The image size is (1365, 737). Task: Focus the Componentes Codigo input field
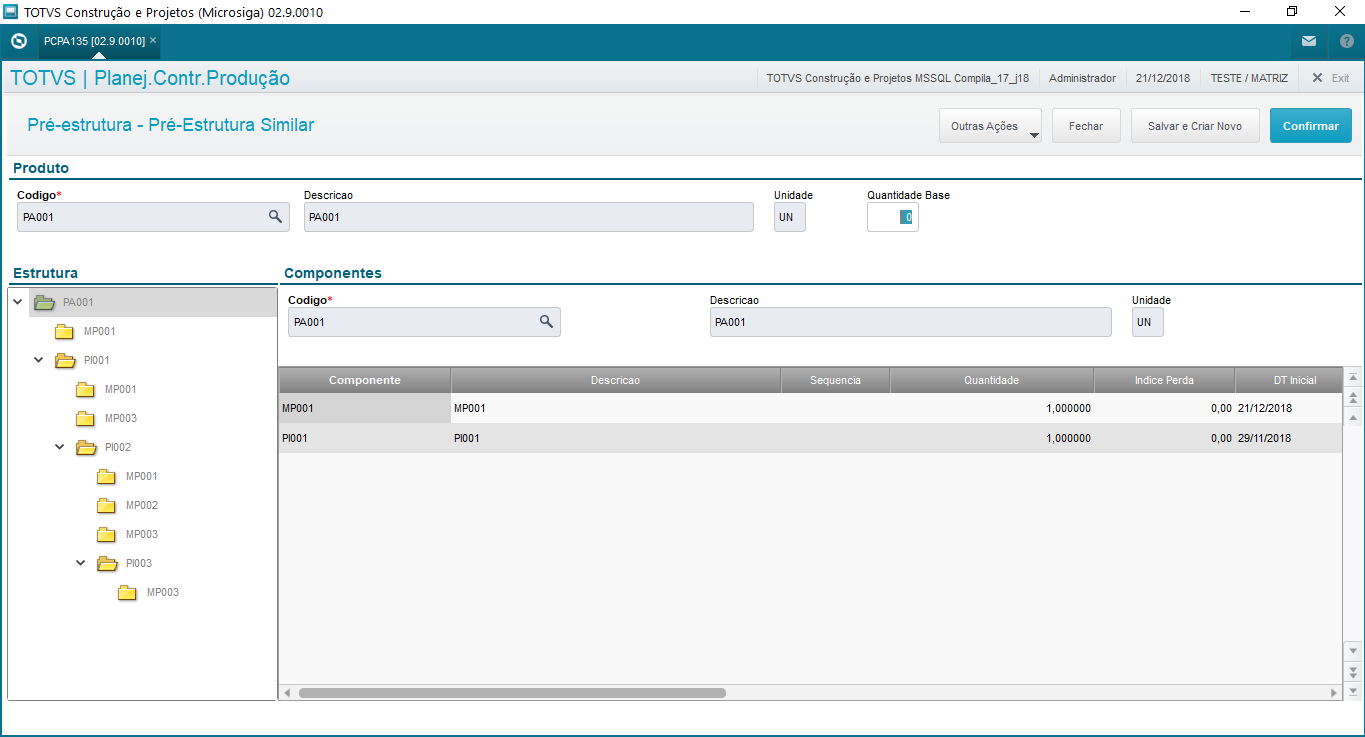(x=424, y=322)
